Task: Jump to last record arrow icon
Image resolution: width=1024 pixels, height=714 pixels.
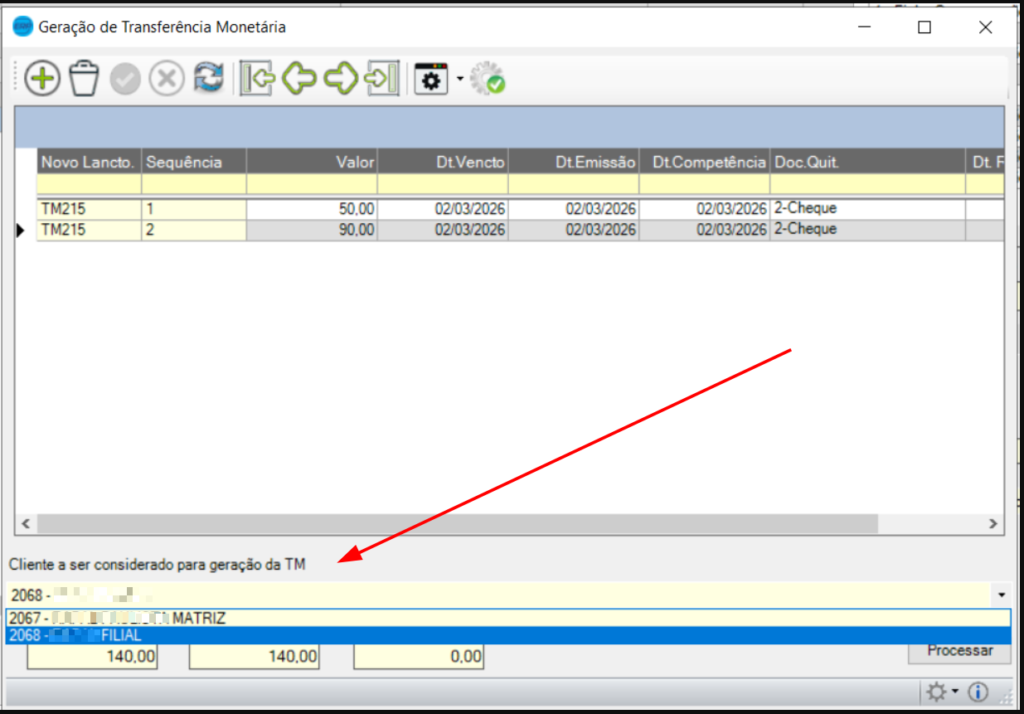Action: [383, 80]
